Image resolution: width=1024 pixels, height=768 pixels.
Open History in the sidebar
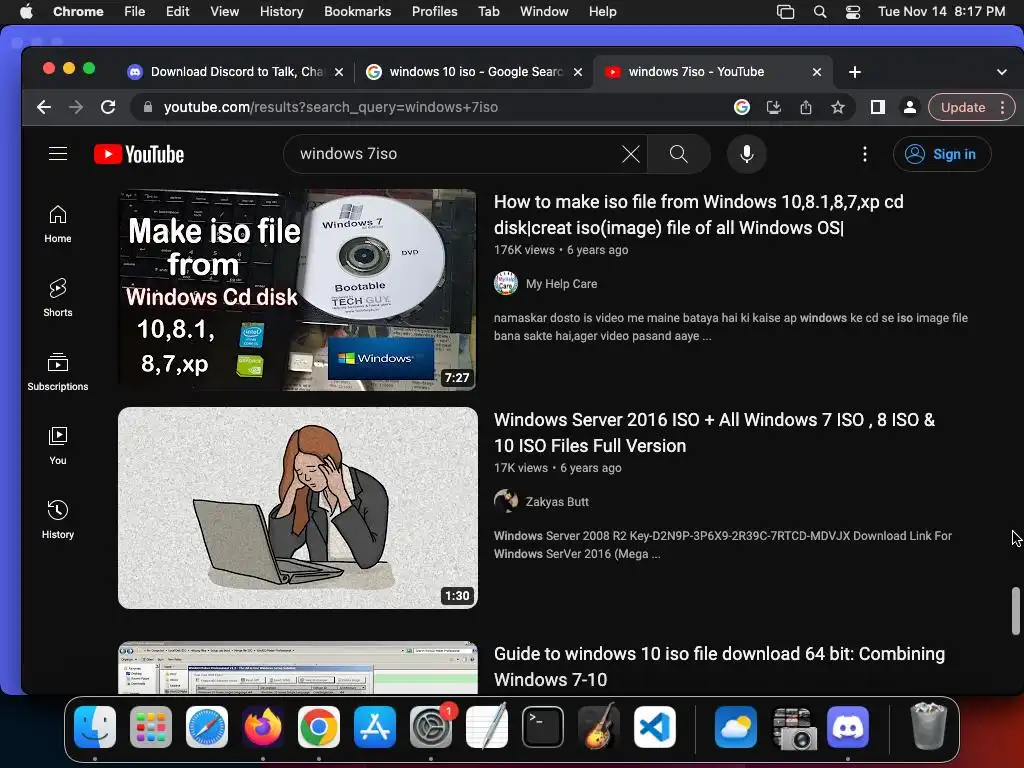pos(57,519)
